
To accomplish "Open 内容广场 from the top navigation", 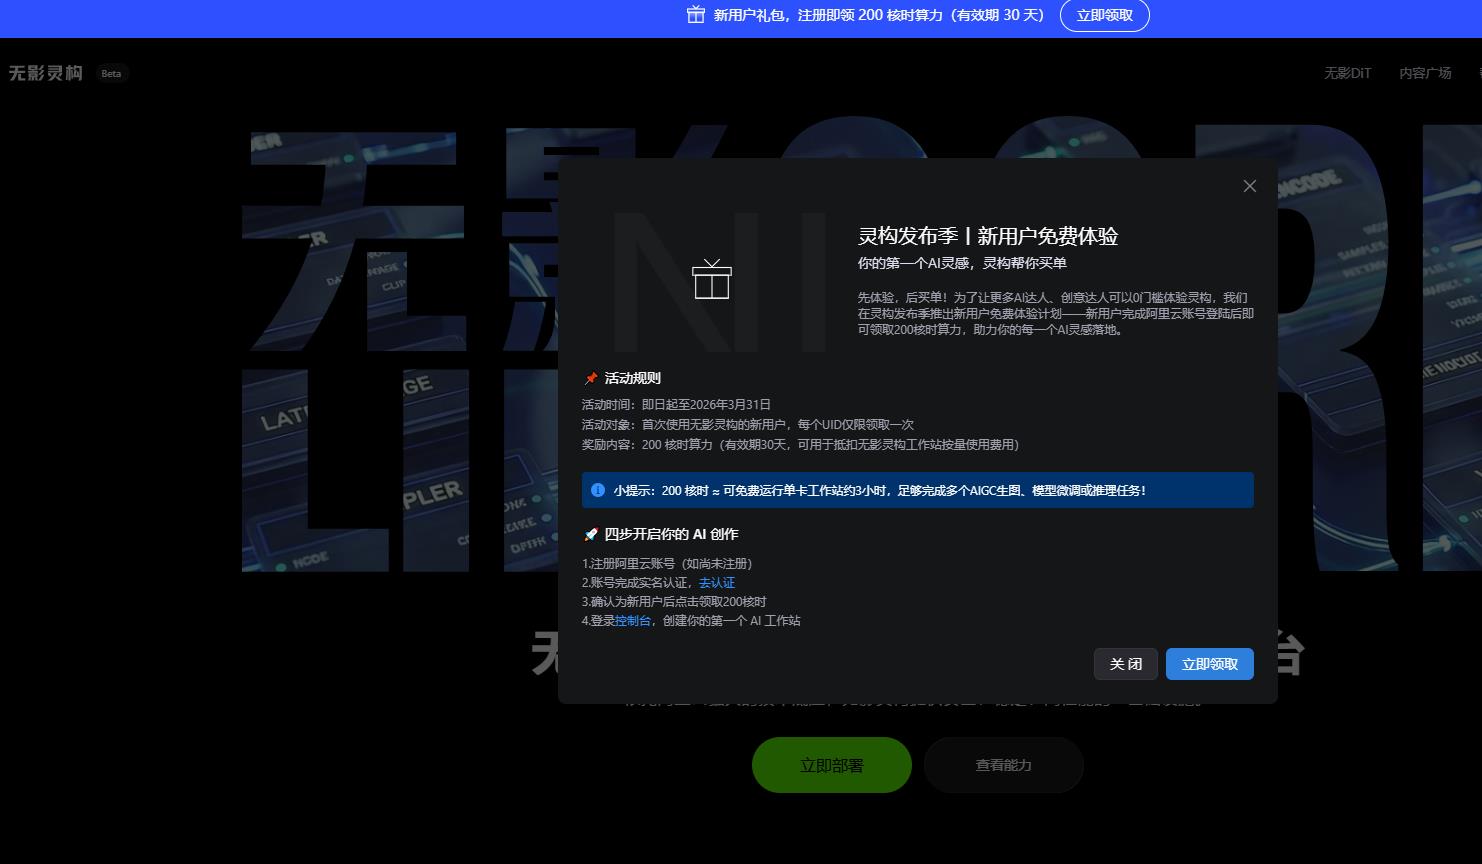I will tap(1424, 72).
